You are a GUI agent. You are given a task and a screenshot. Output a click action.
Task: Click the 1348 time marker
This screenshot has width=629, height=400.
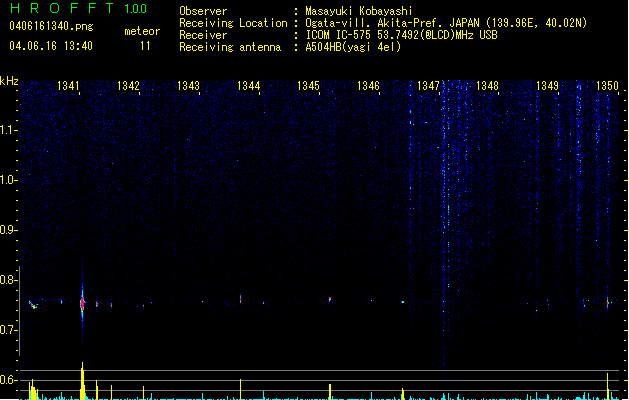pos(487,86)
